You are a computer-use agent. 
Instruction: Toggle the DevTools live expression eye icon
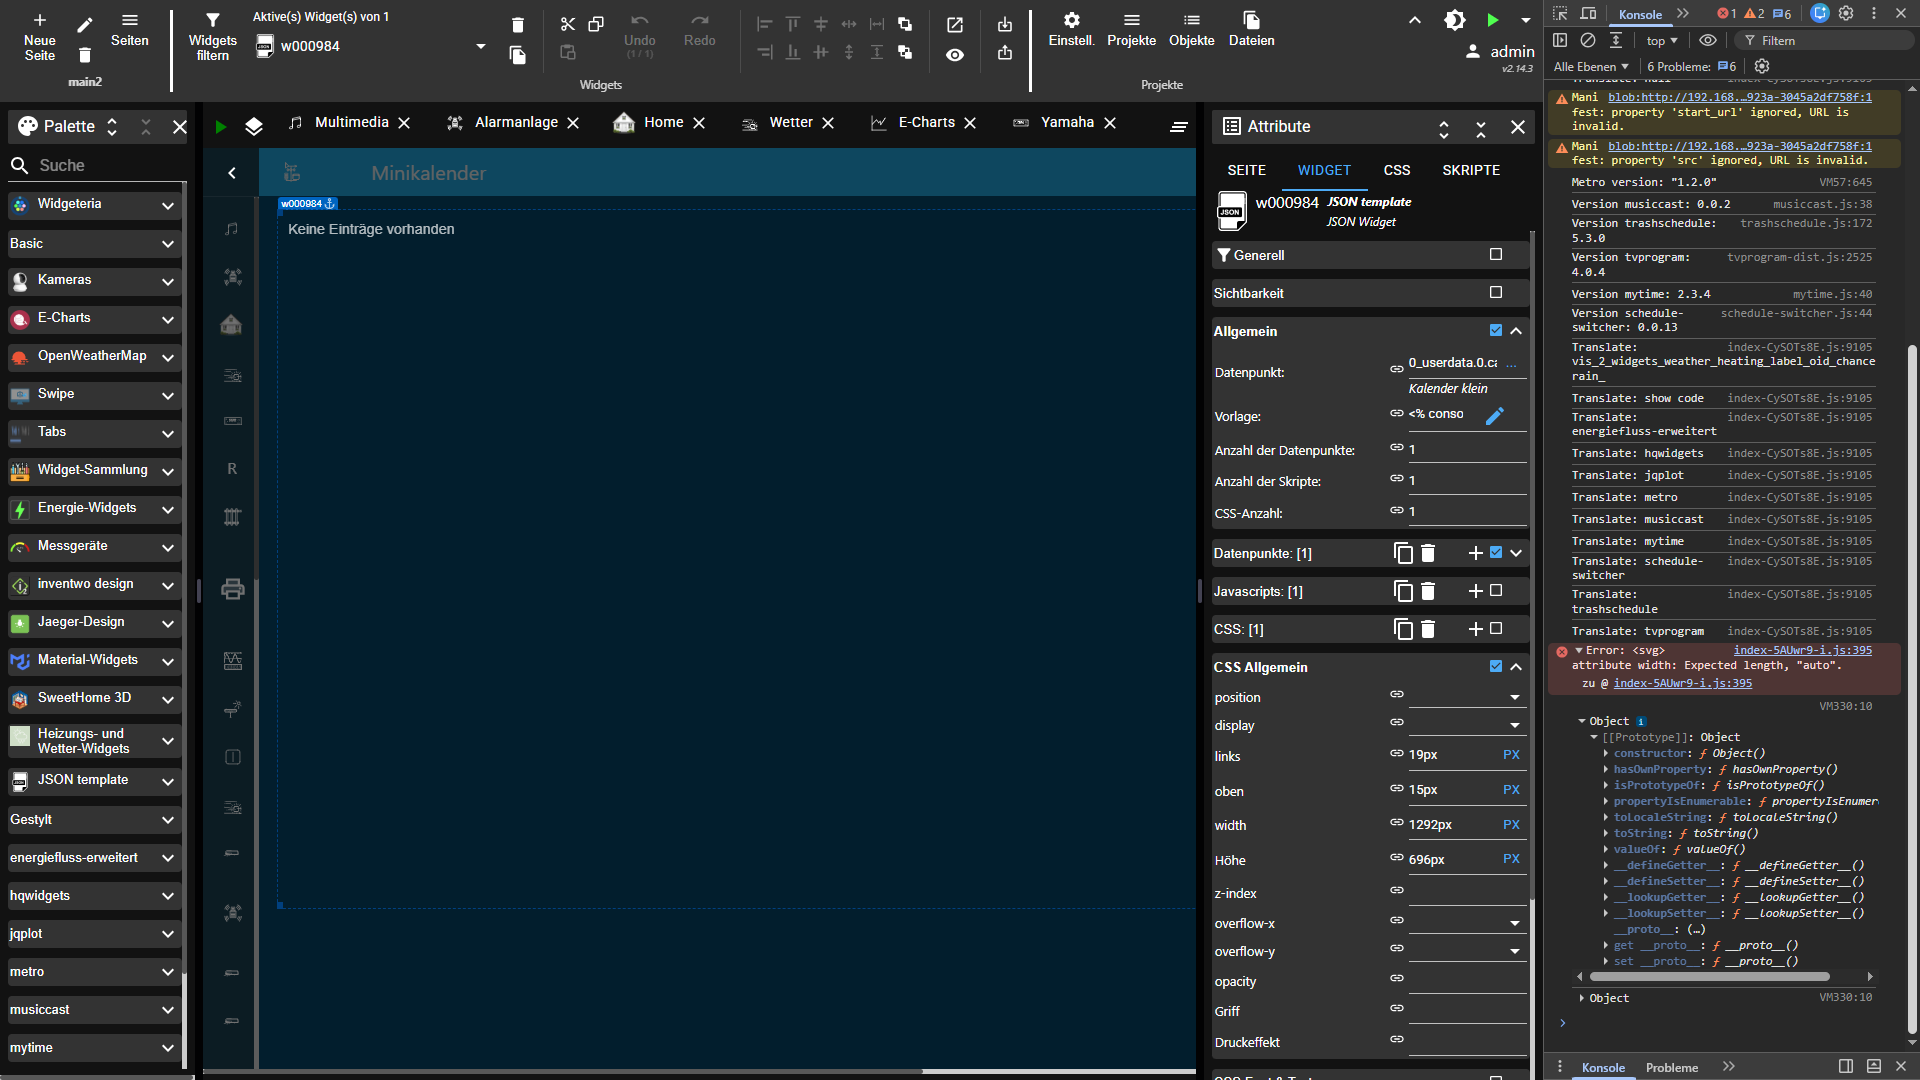click(x=1708, y=40)
